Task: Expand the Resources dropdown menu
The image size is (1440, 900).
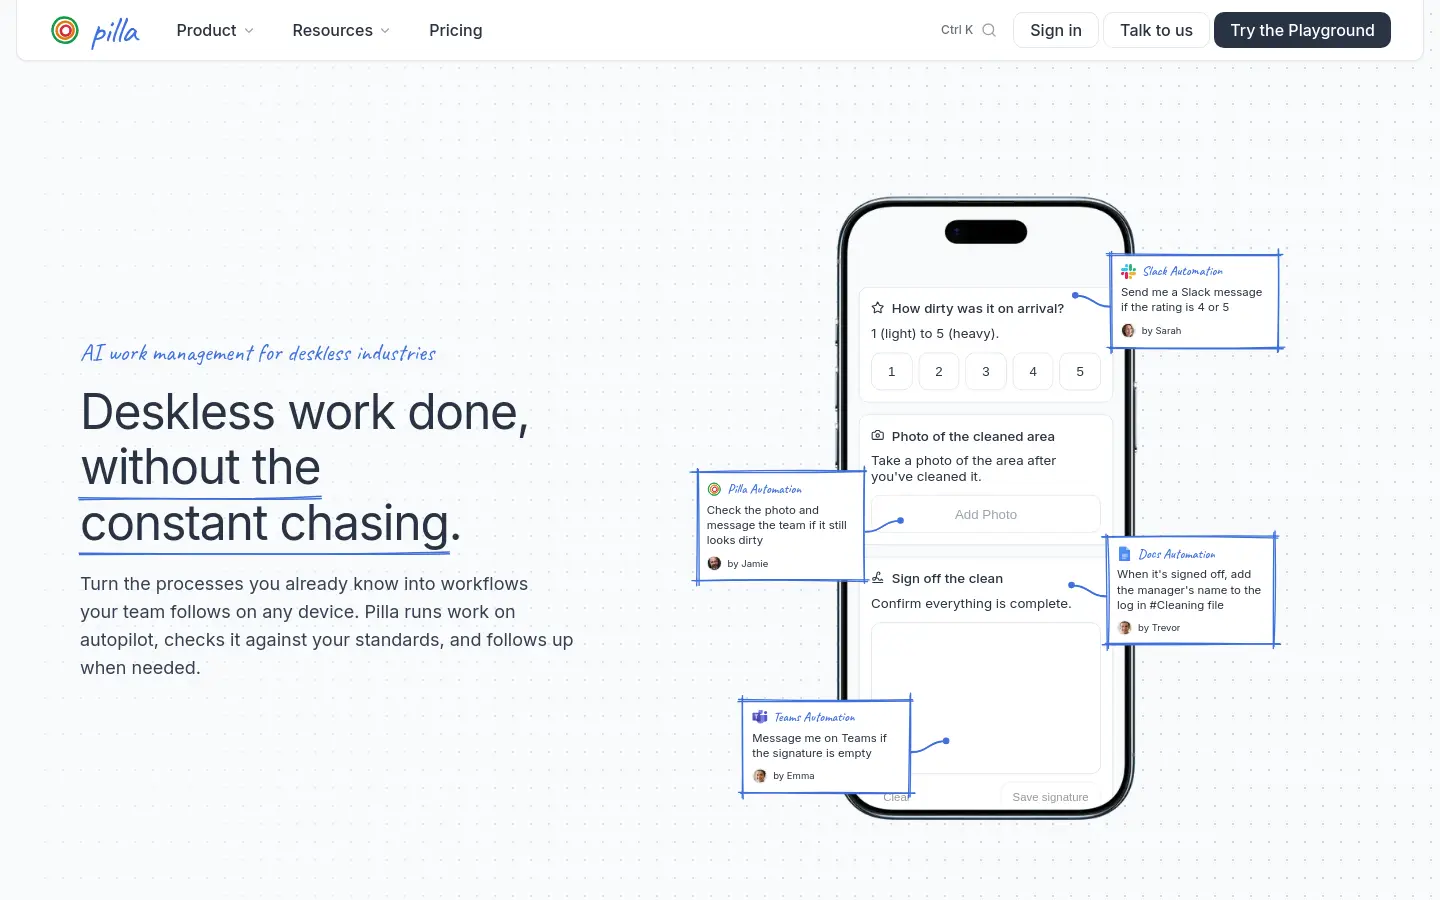Action: (x=341, y=30)
